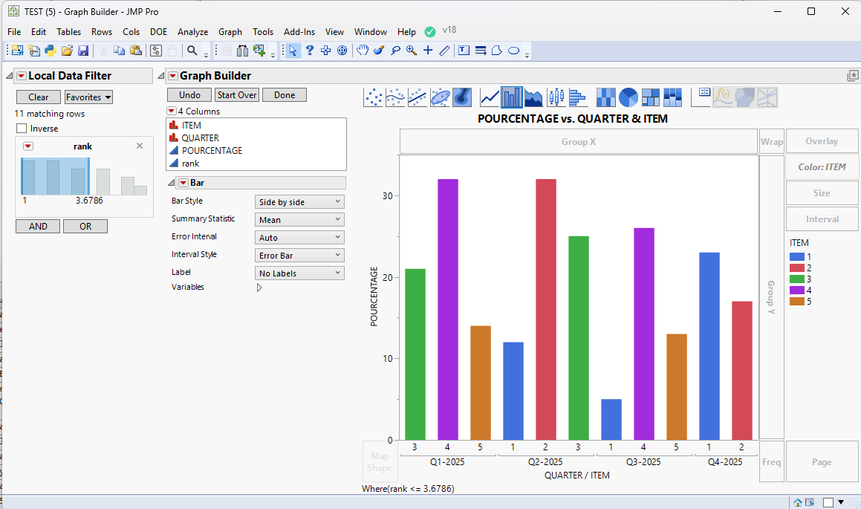Click the Save icon in toolbar

click(x=84, y=50)
